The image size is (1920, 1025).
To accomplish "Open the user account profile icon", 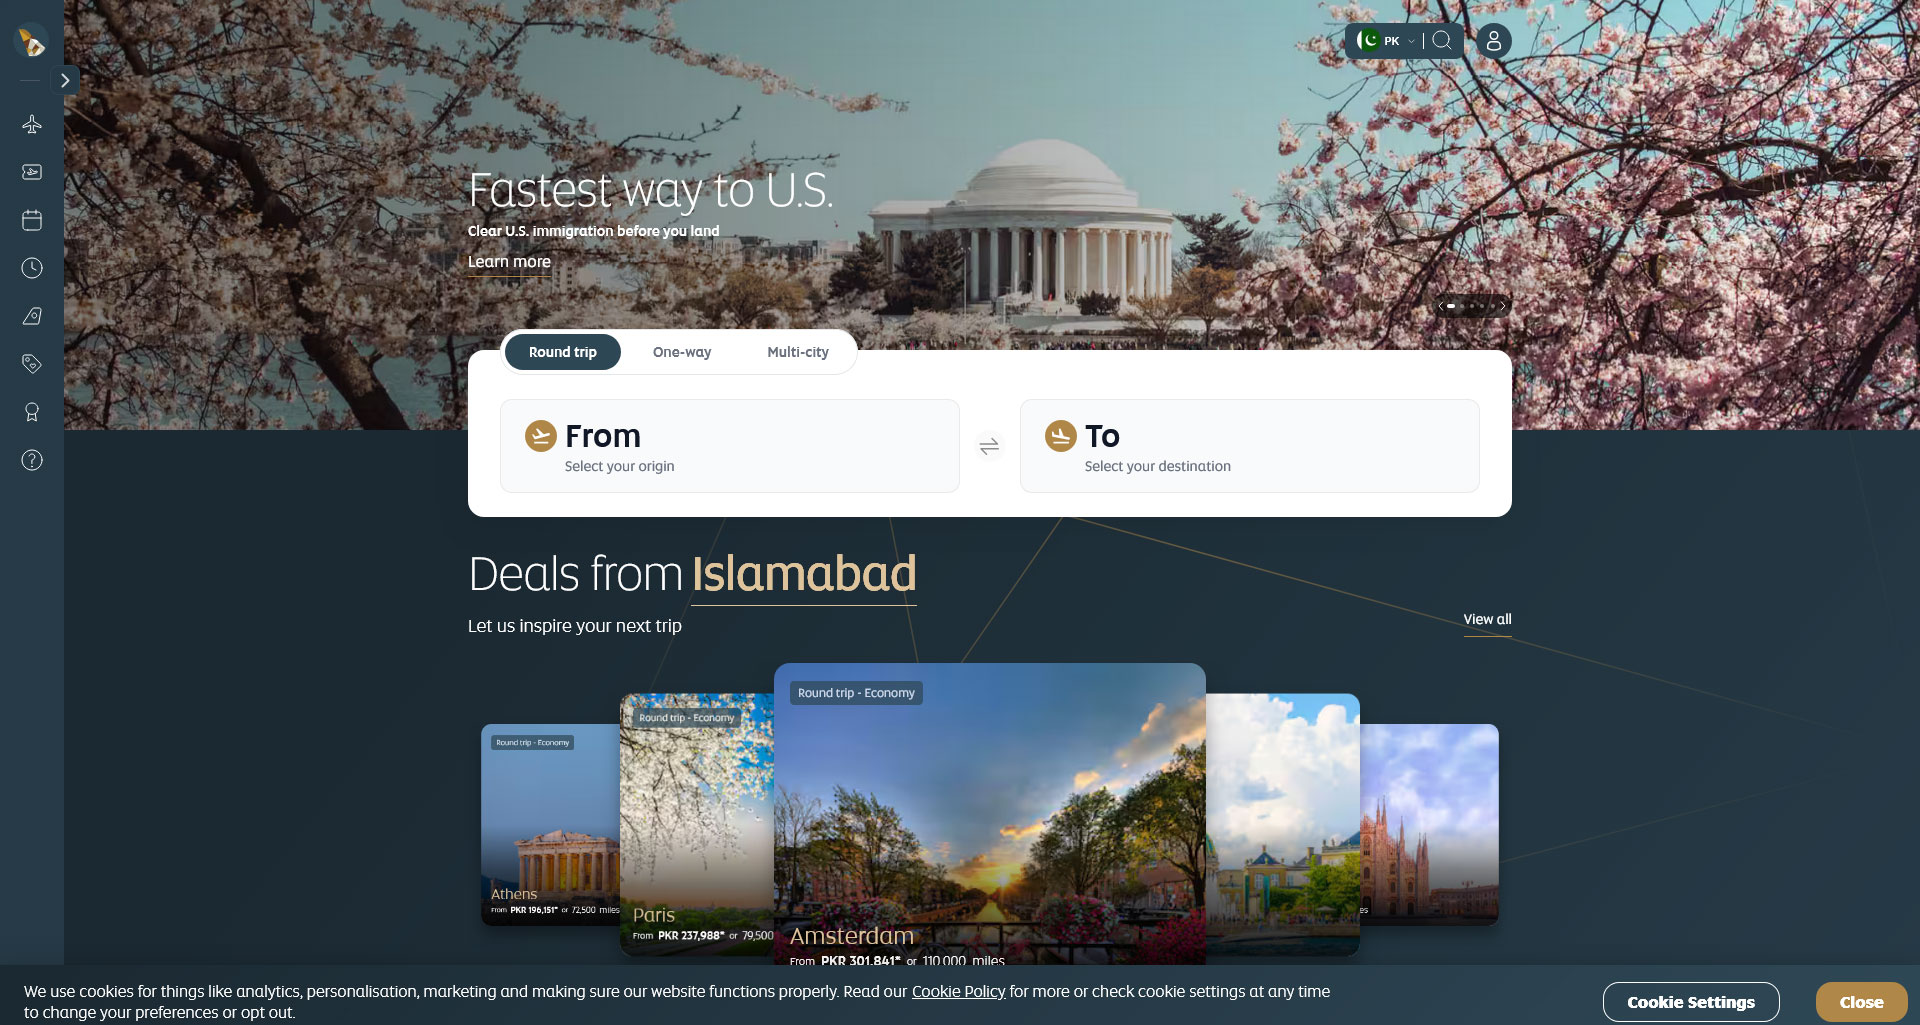I will (1494, 41).
